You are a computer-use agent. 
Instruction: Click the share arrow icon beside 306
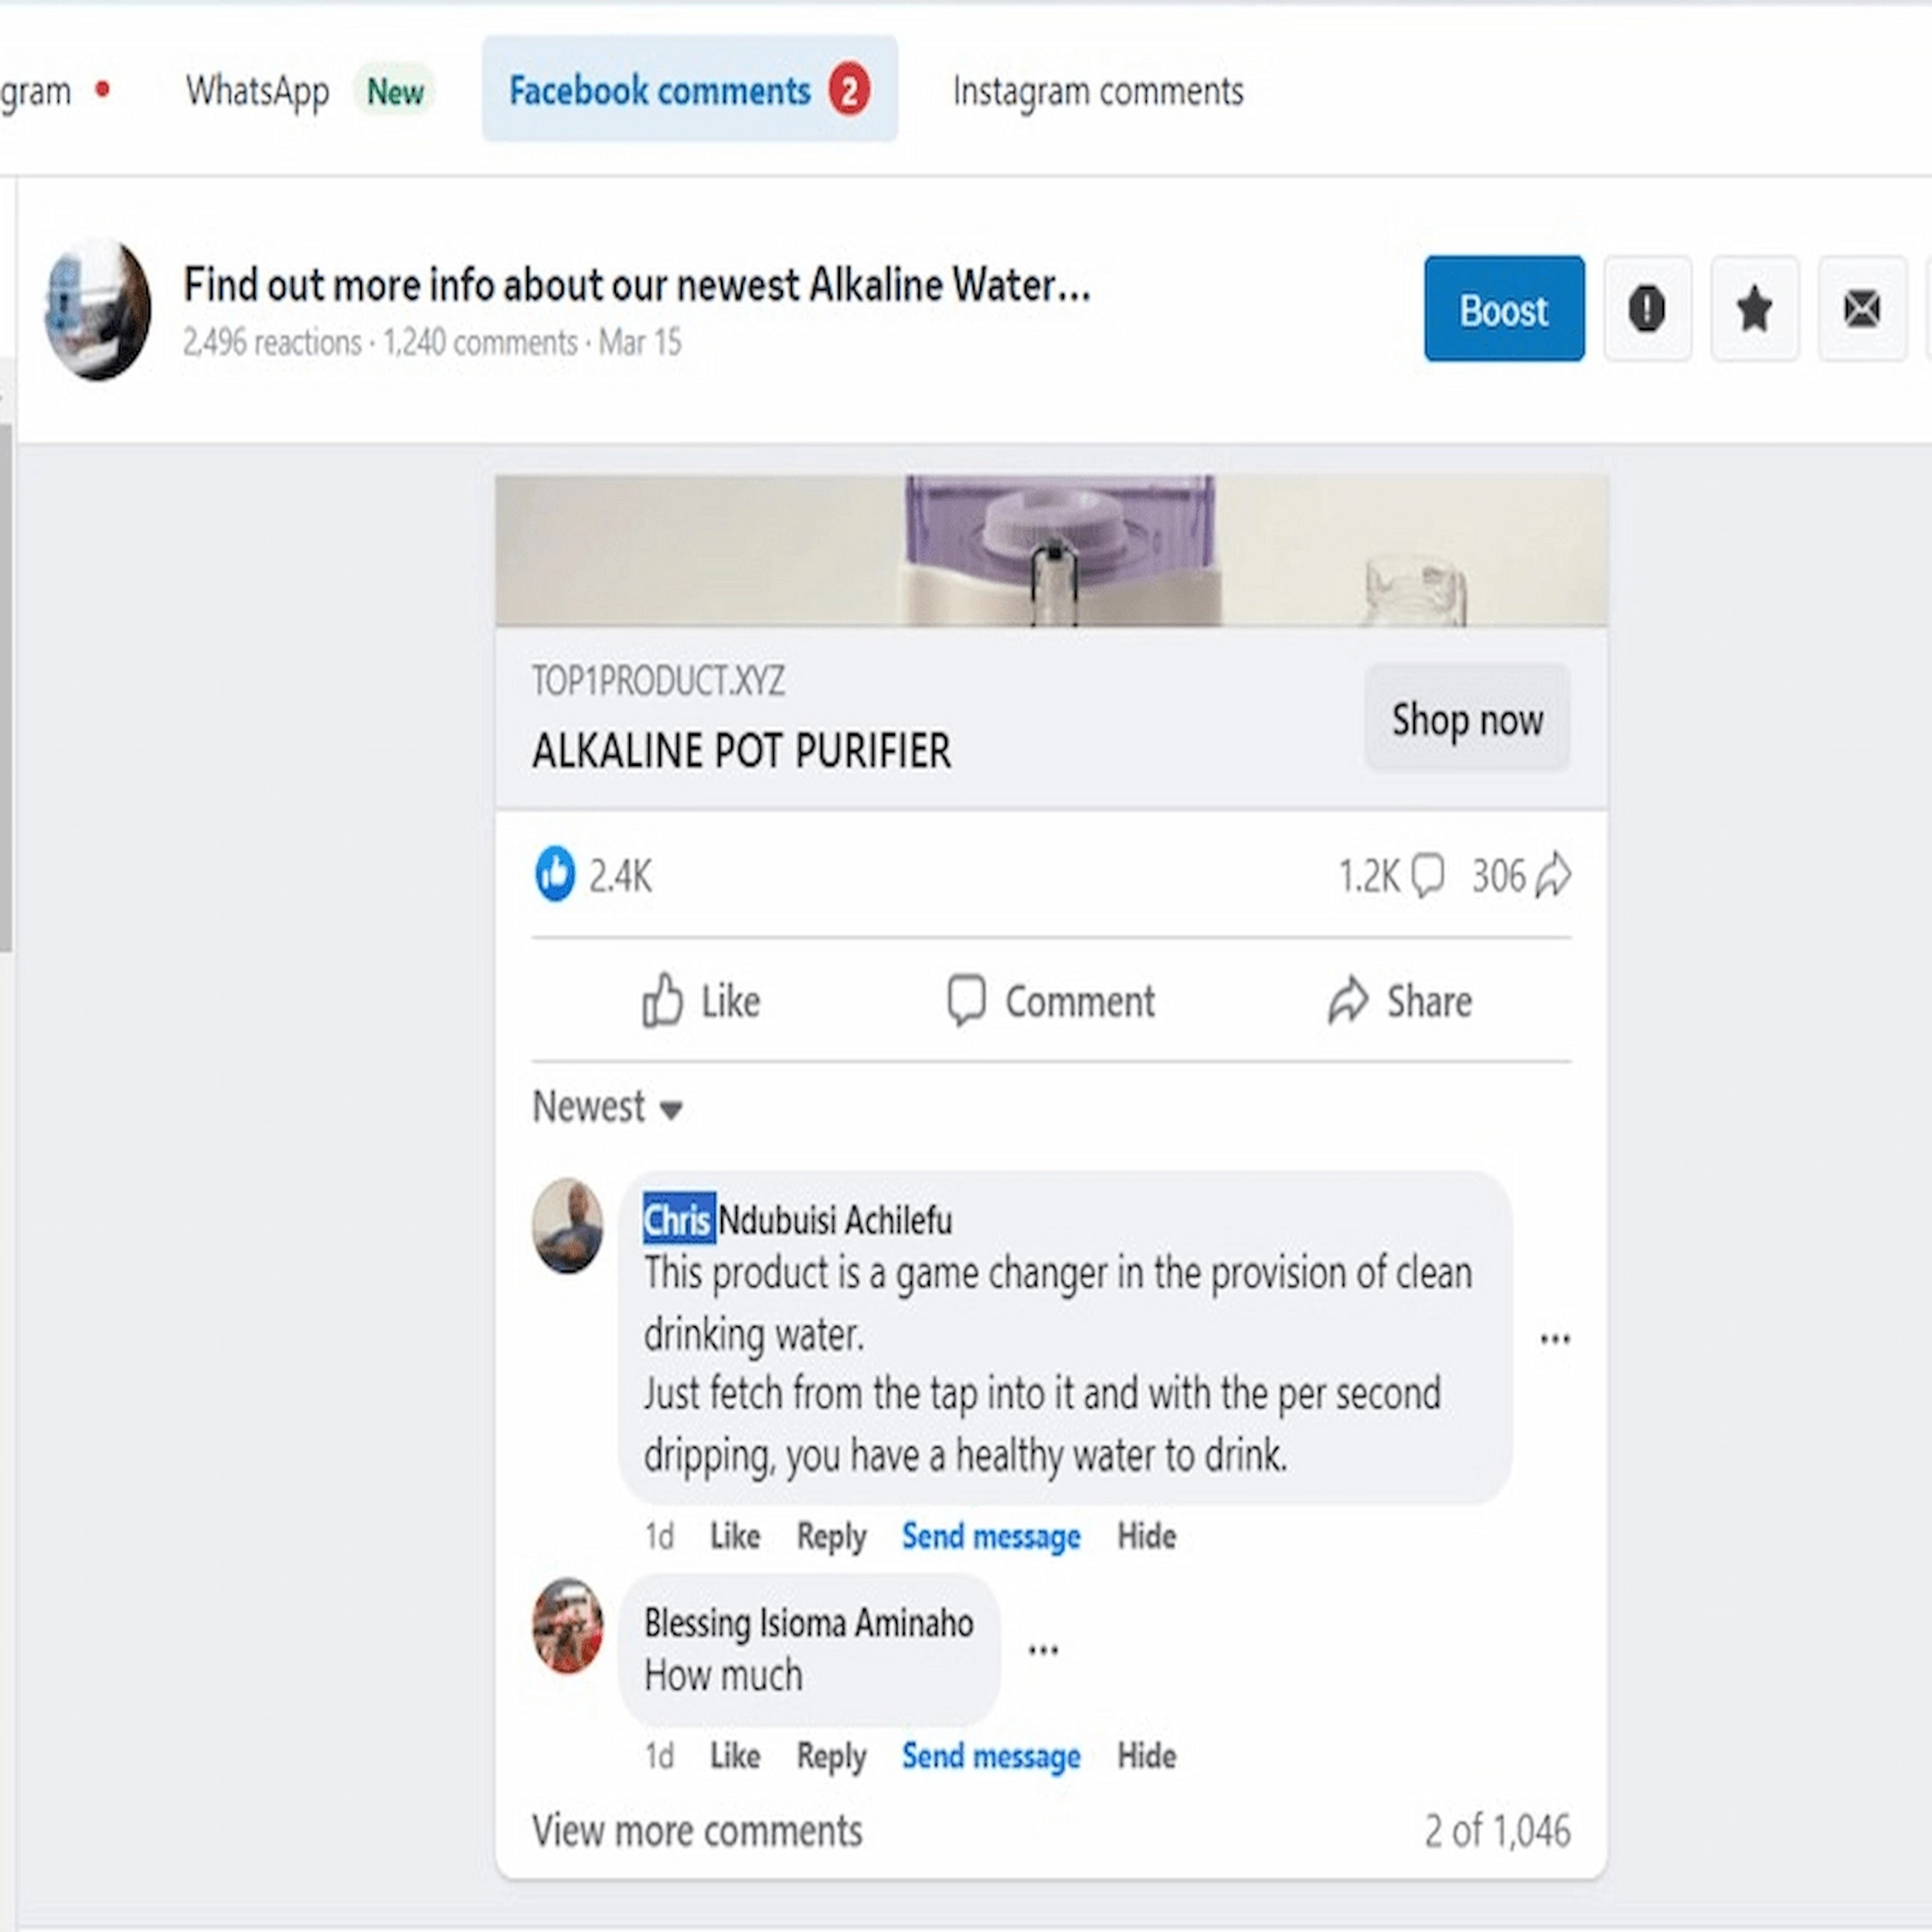[1553, 875]
